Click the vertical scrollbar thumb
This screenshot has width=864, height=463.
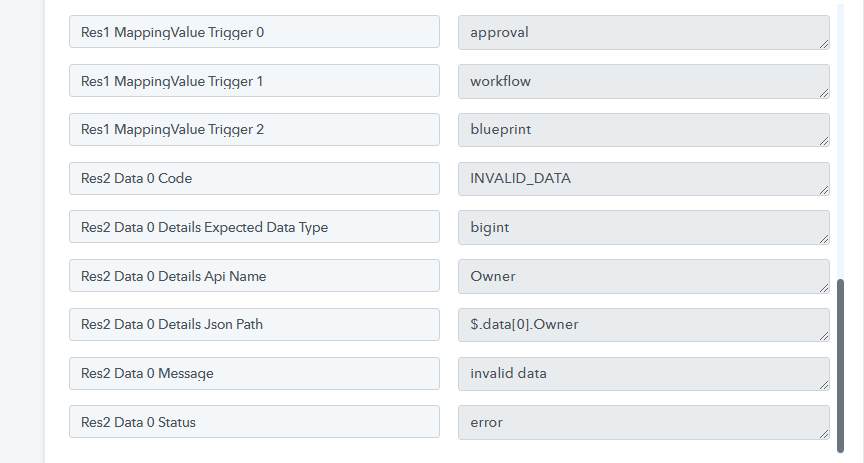pyautogui.click(x=840, y=366)
